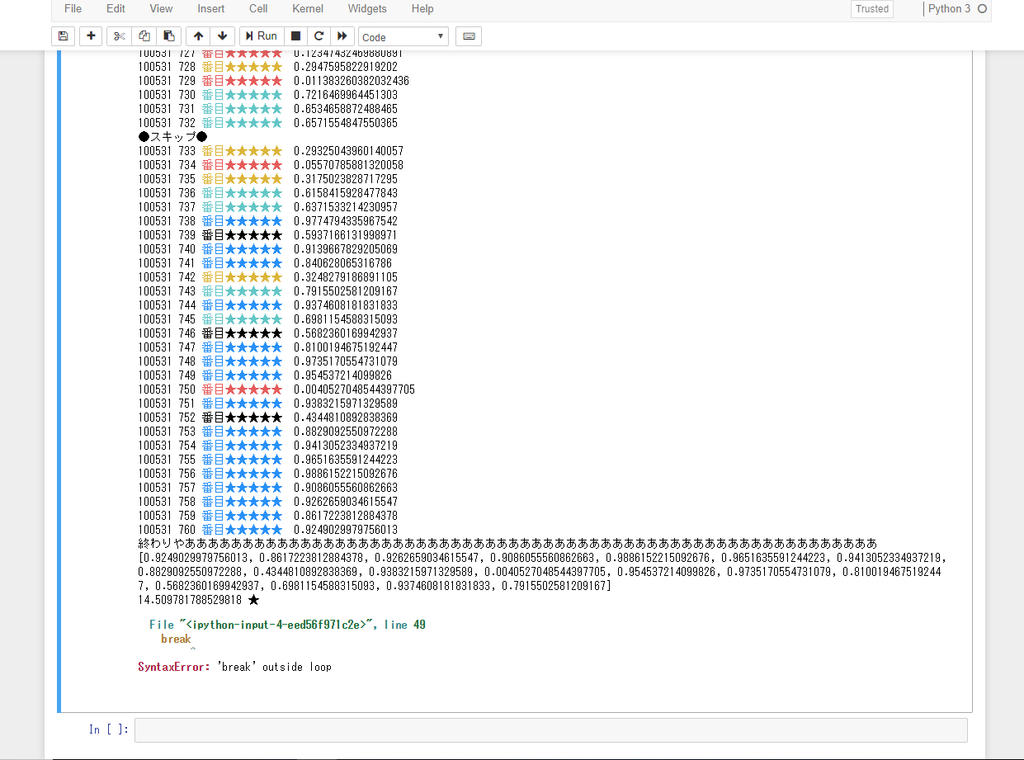Click output row 100531 733

click(270, 151)
